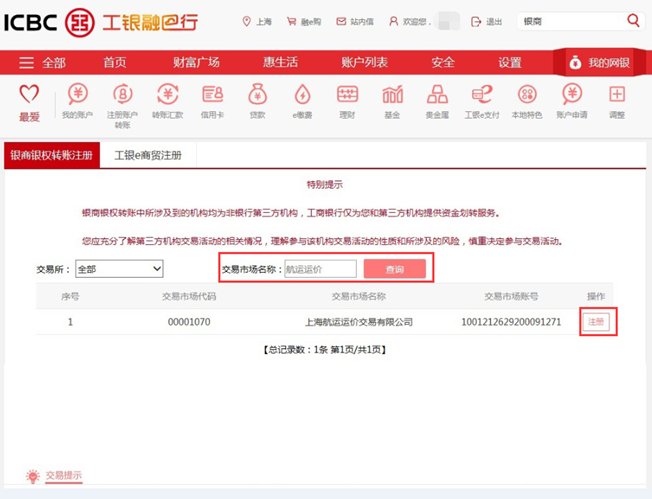Click the 退出 logout link
Screen dimensions: 652x499
click(x=487, y=21)
